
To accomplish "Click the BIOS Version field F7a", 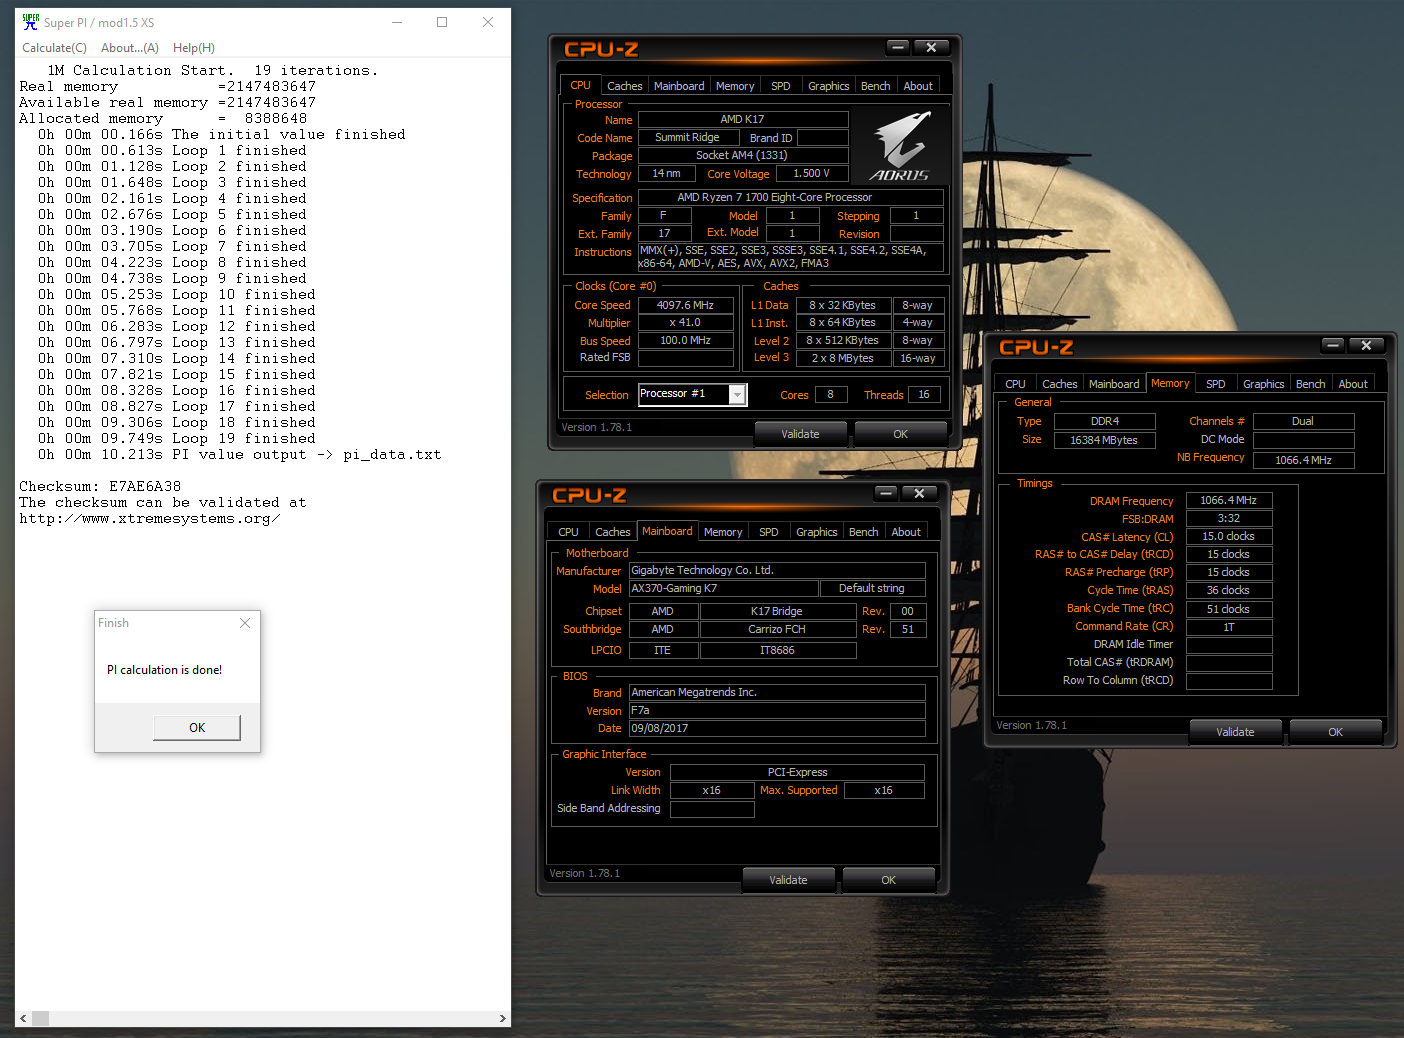I will pyautogui.click(x=777, y=711).
